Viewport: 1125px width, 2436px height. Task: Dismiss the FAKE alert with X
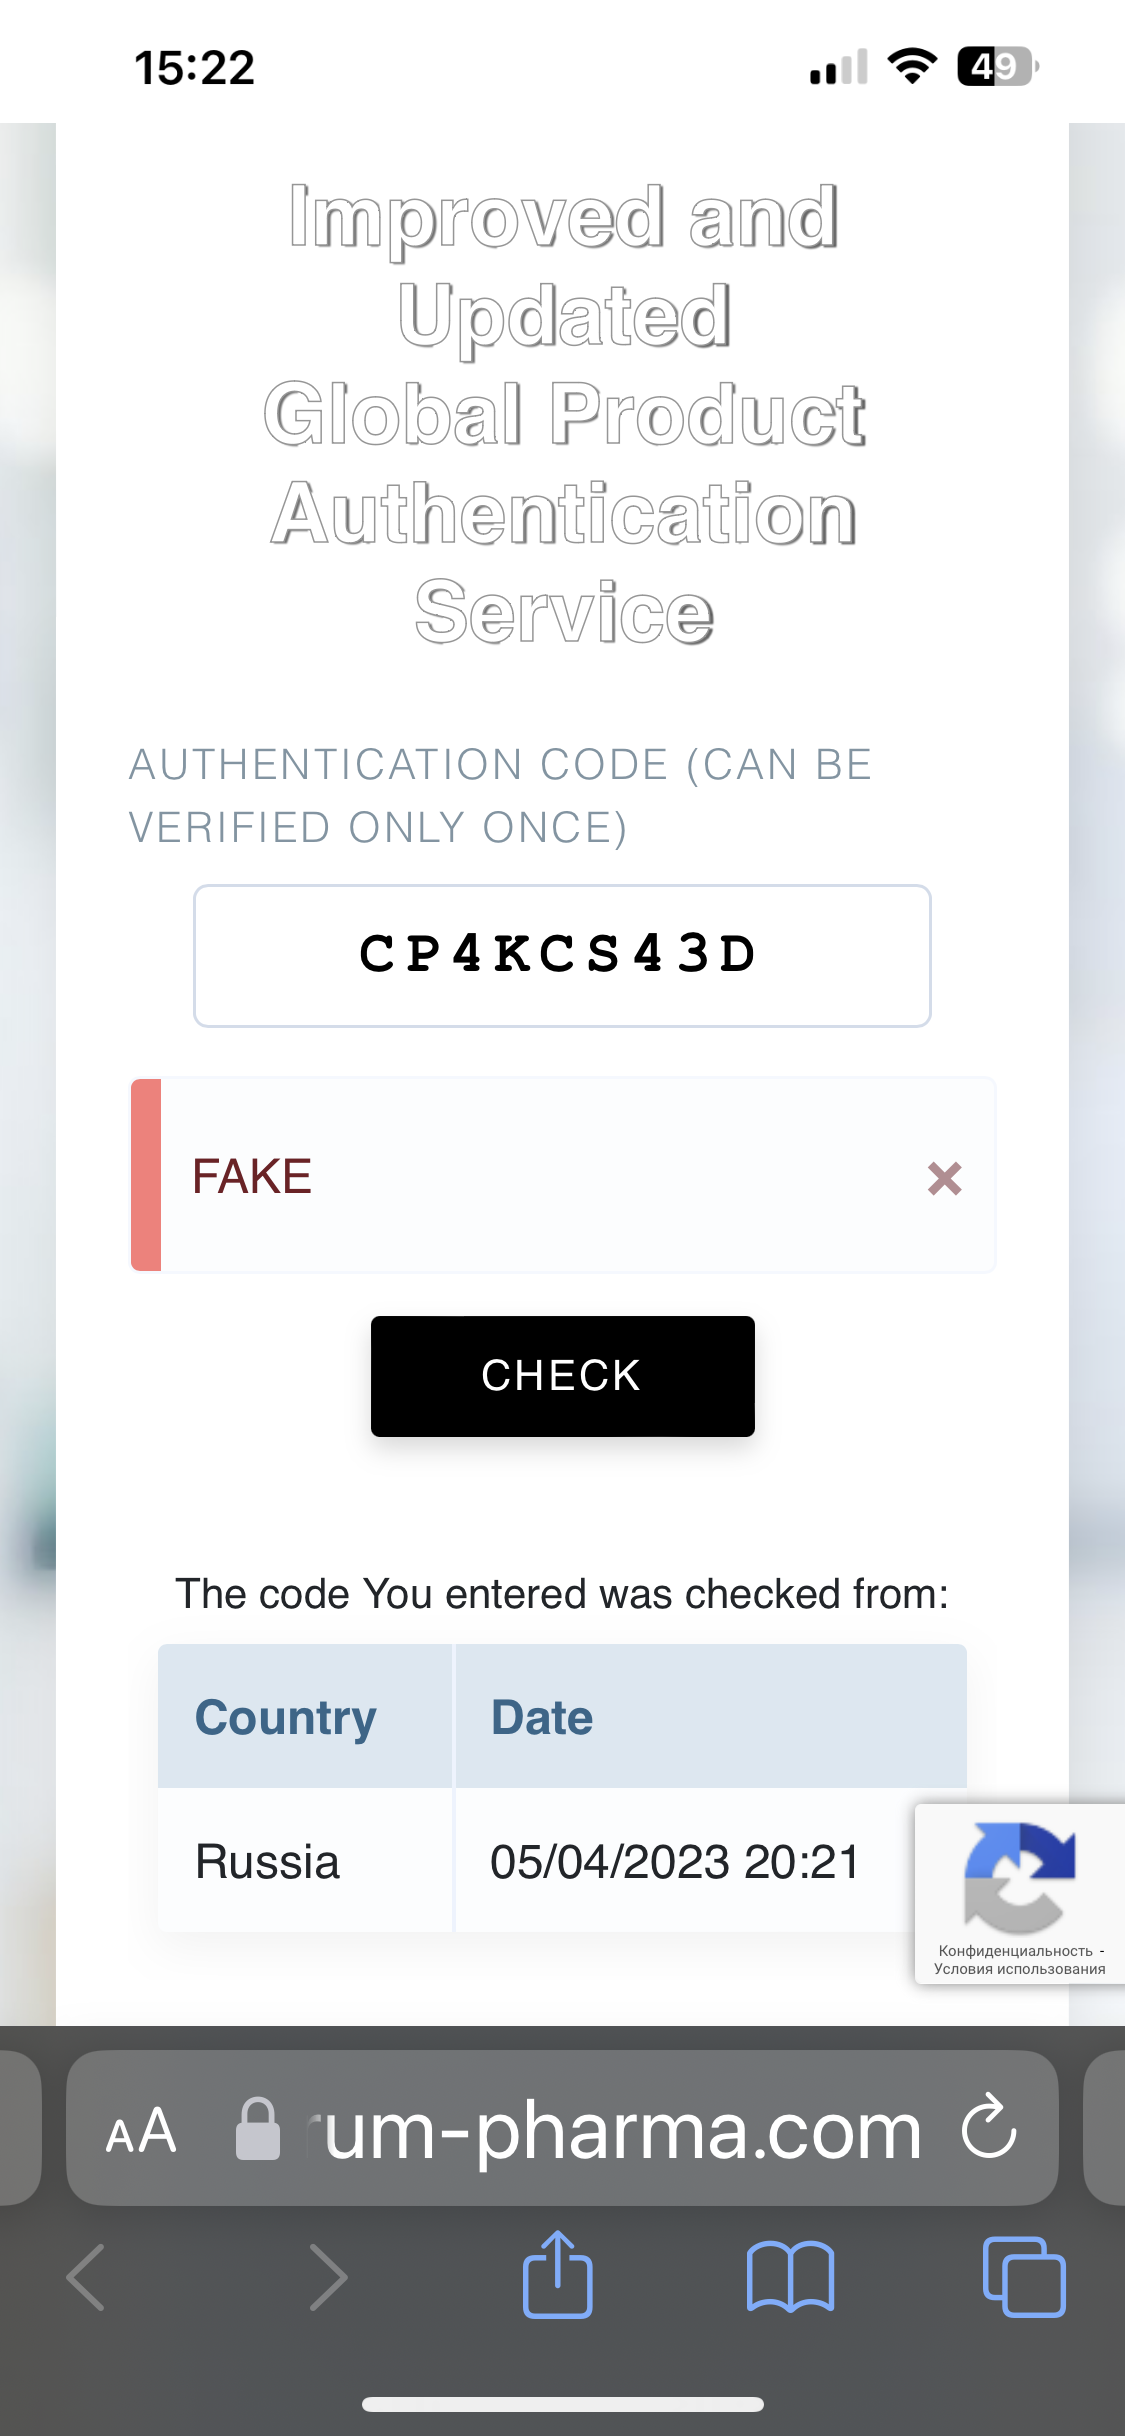(944, 1178)
